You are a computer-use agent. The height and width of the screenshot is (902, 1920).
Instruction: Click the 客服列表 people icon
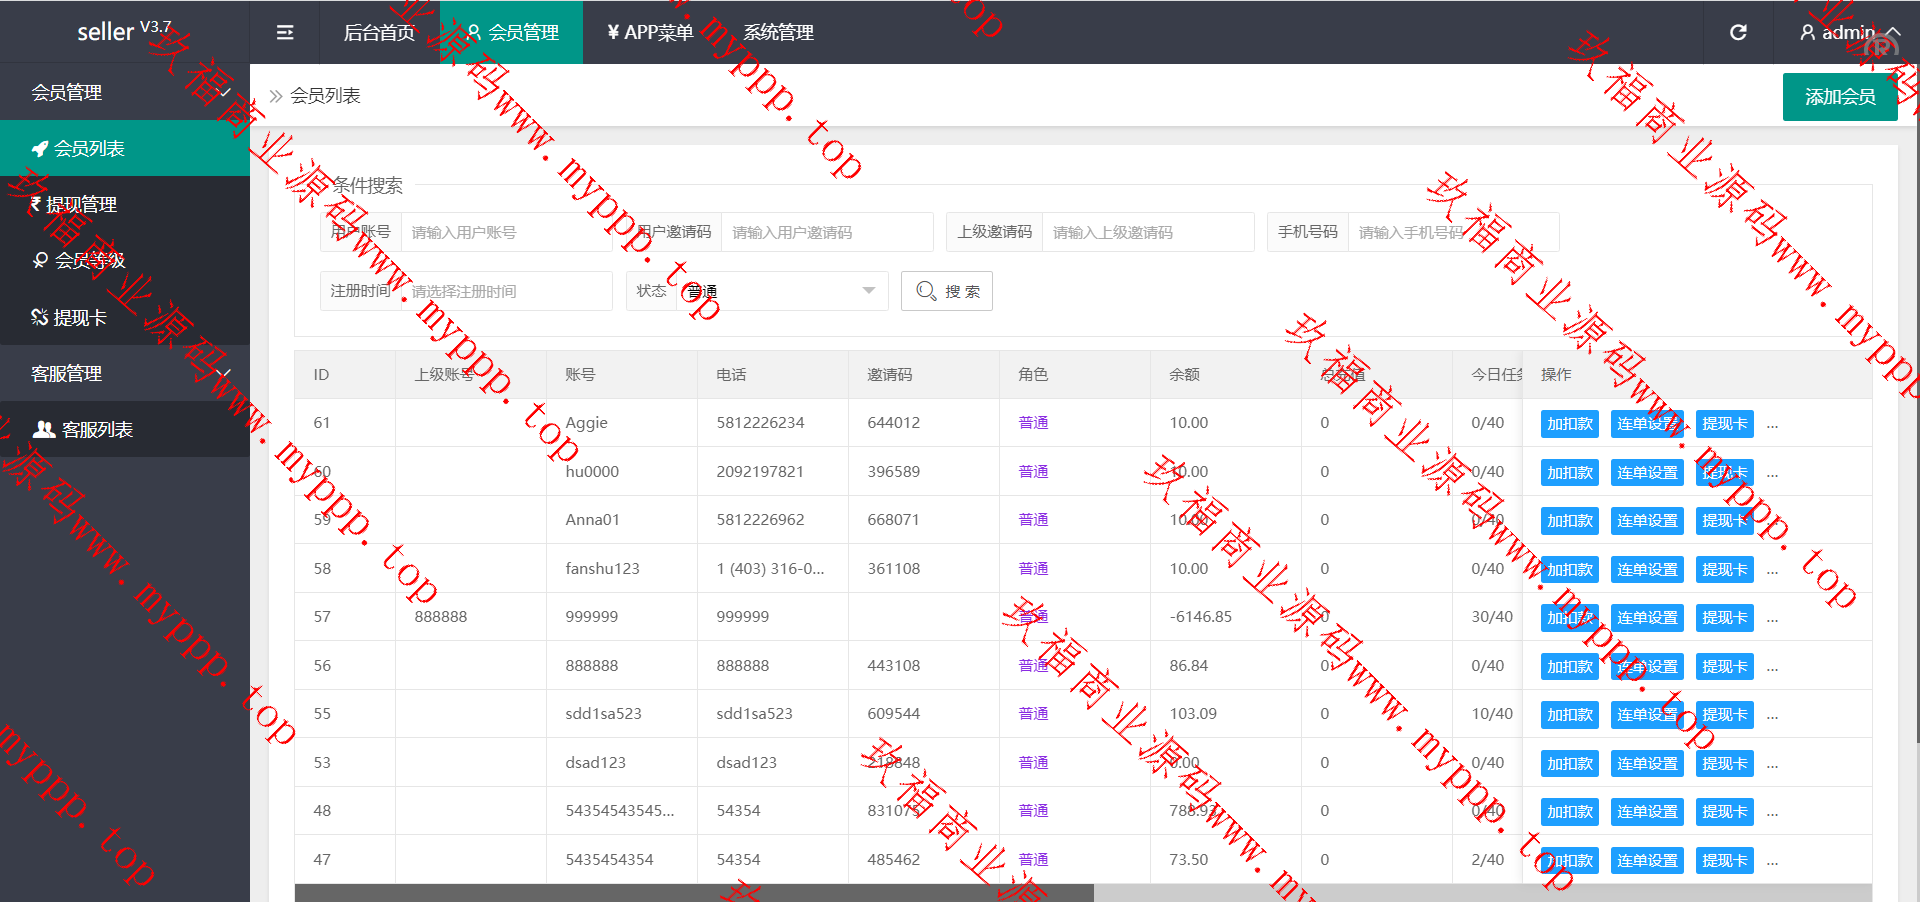tap(44, 430)
